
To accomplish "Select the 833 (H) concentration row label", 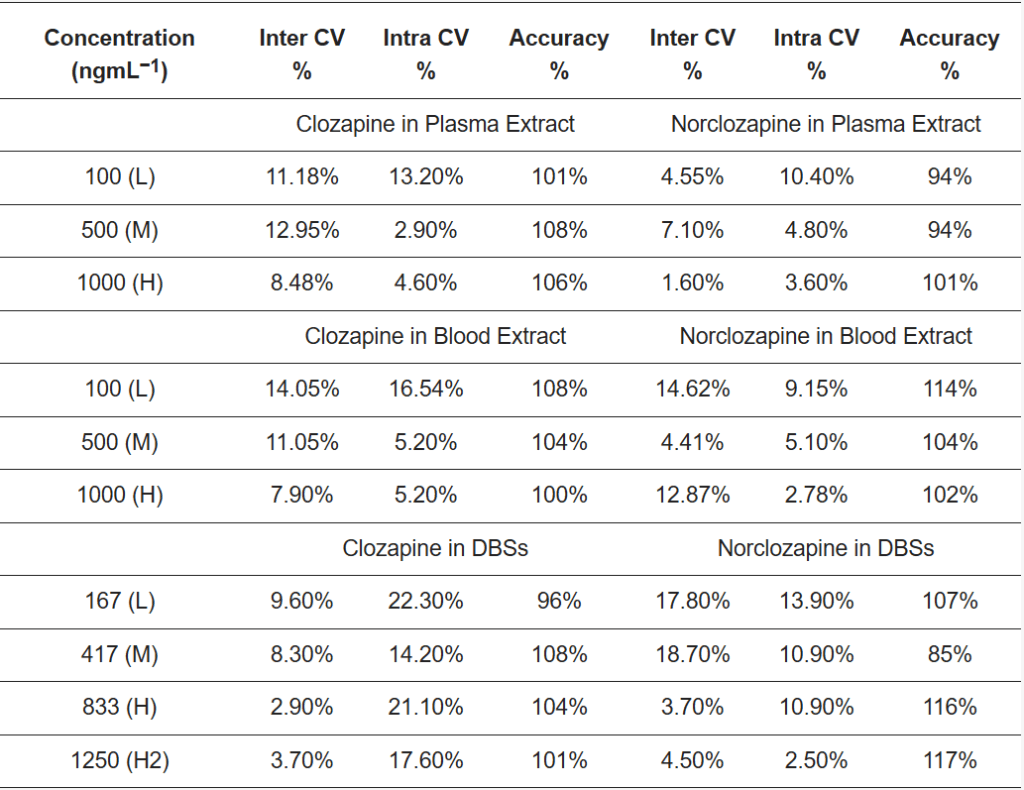I will [x=119, y=707].
